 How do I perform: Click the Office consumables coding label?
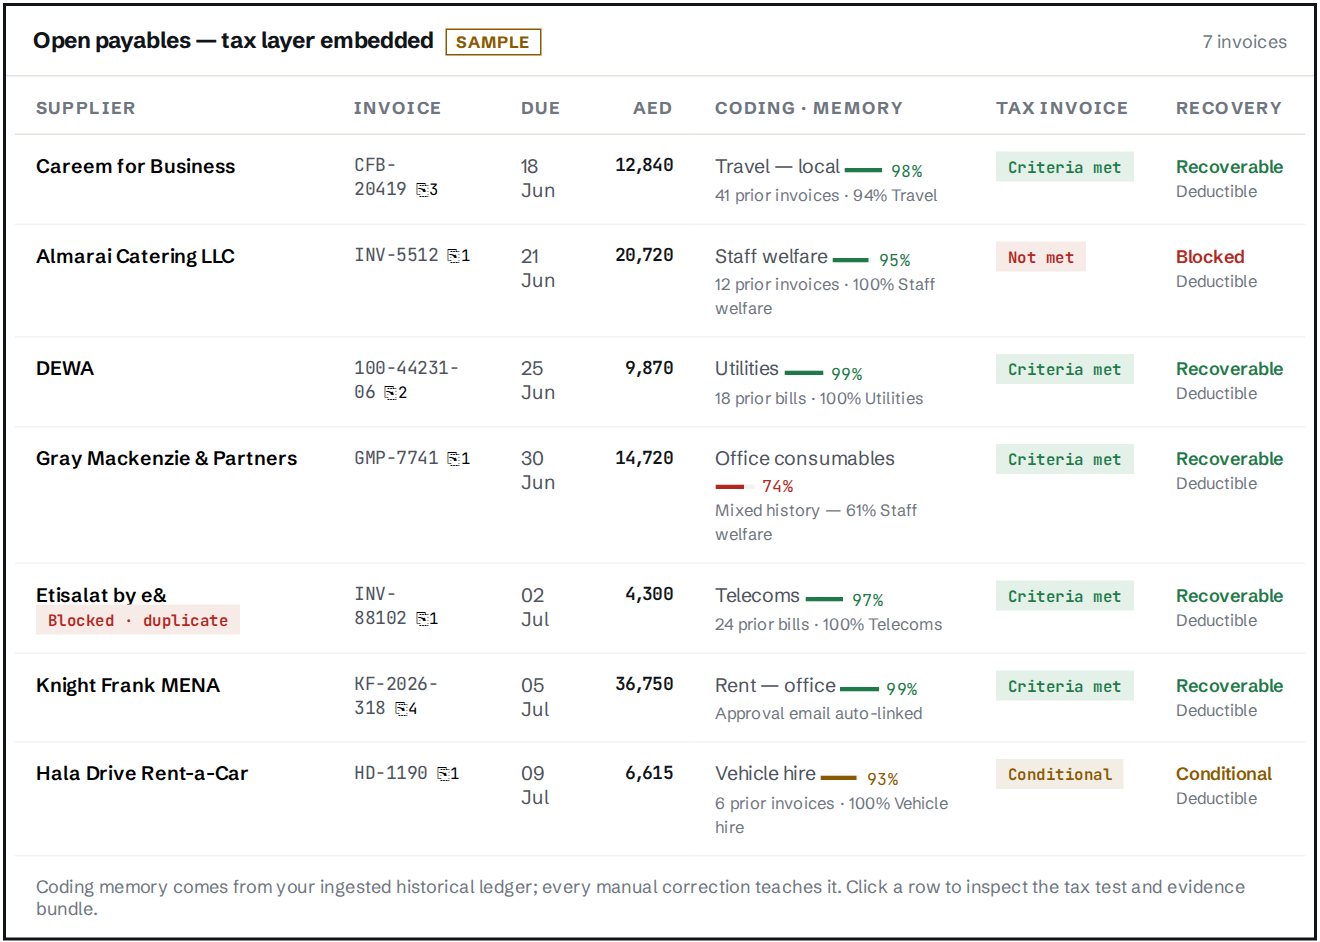coord(804,459)
